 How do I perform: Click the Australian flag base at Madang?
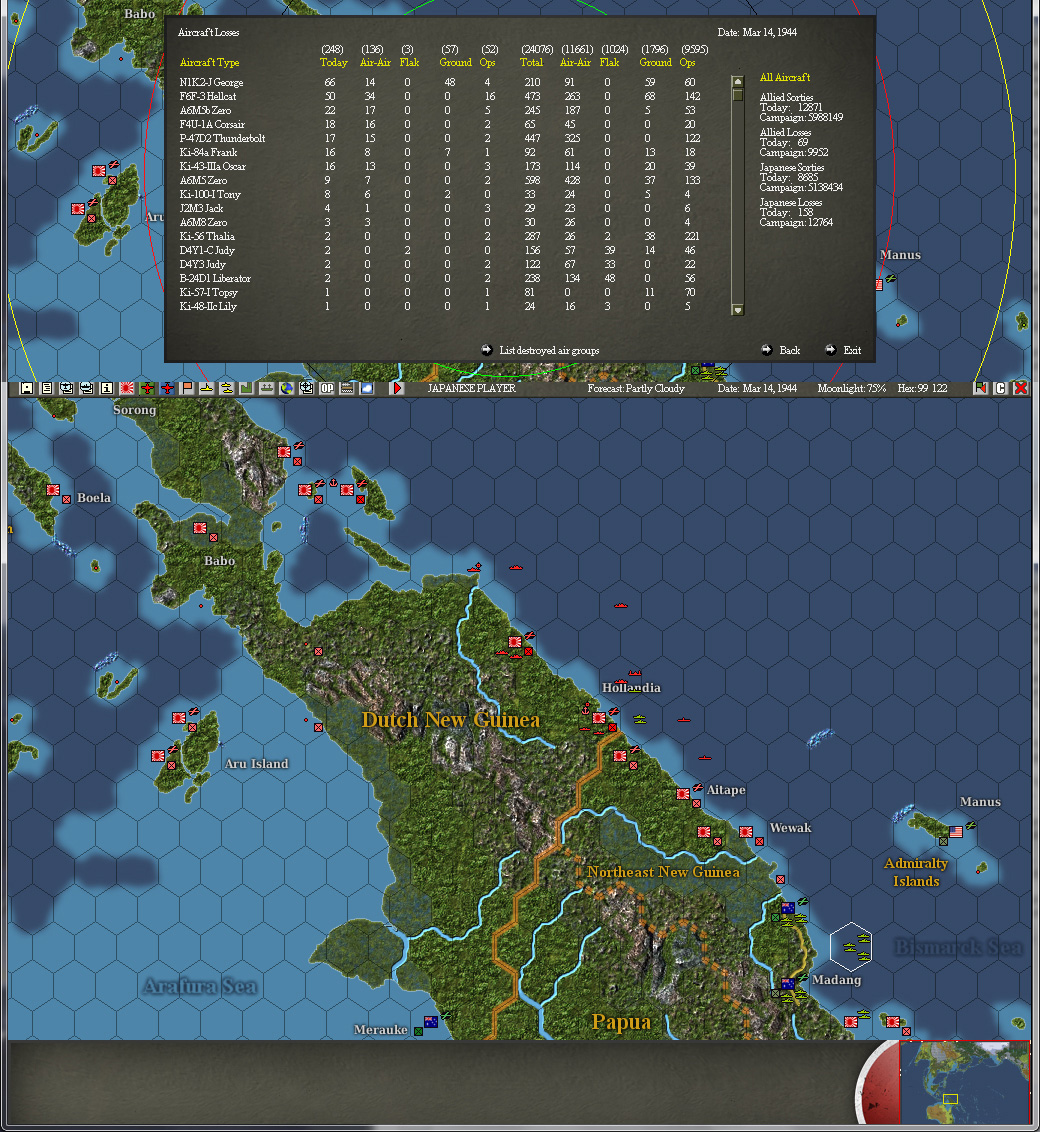pyautogui.click(x=788, y=984)
